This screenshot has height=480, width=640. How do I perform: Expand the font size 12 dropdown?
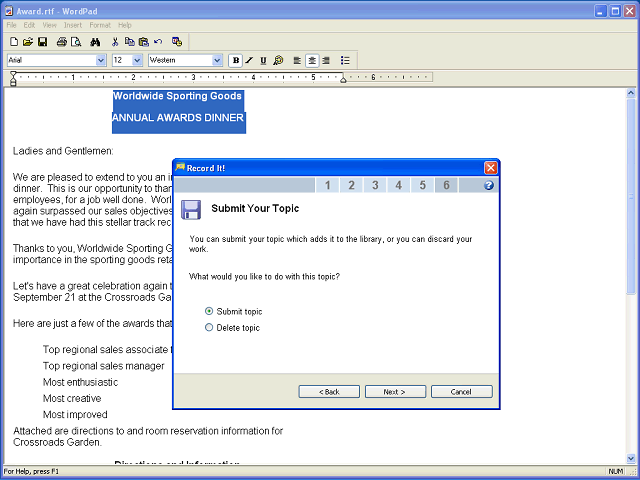tap(137, 60)
